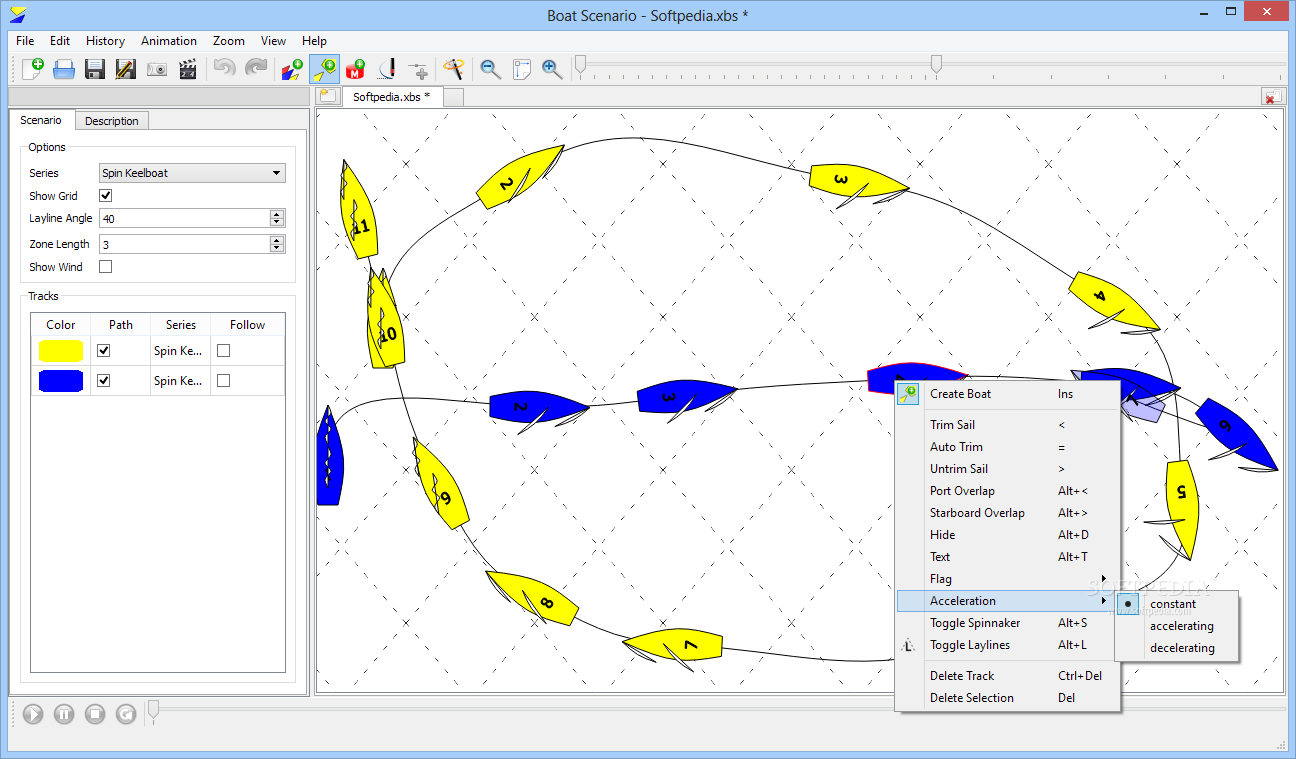This screenshot has width=1296, height=759.
Task: Start animation with the Play button
Action: click(33, 714)
